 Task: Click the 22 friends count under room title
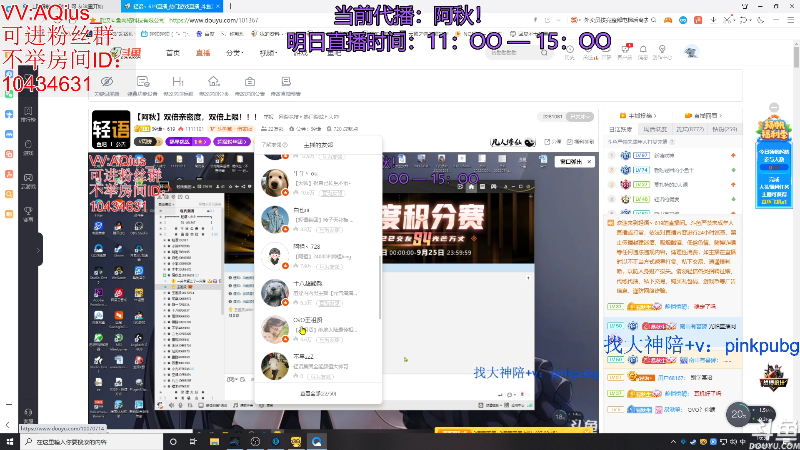point(272,129)
